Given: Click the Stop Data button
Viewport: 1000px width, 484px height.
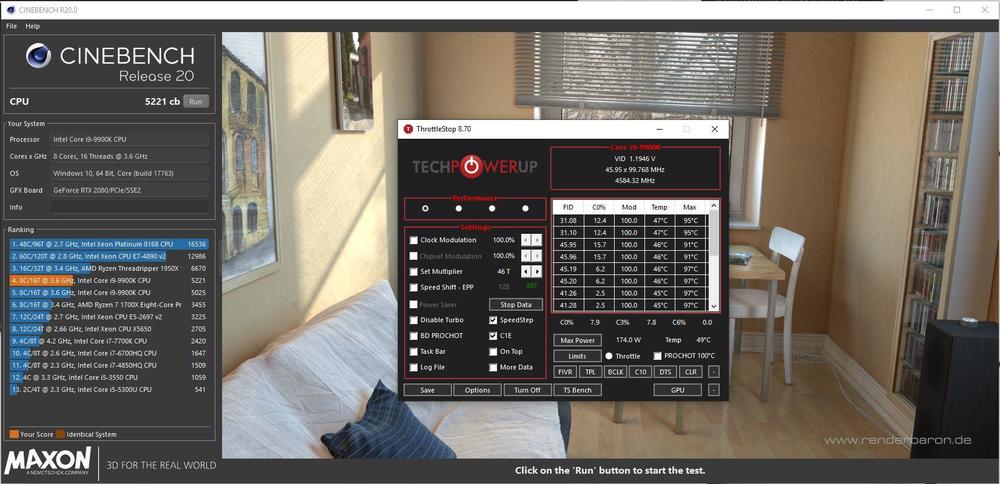Looking at the screenshot, I should [x=516, y=304].
